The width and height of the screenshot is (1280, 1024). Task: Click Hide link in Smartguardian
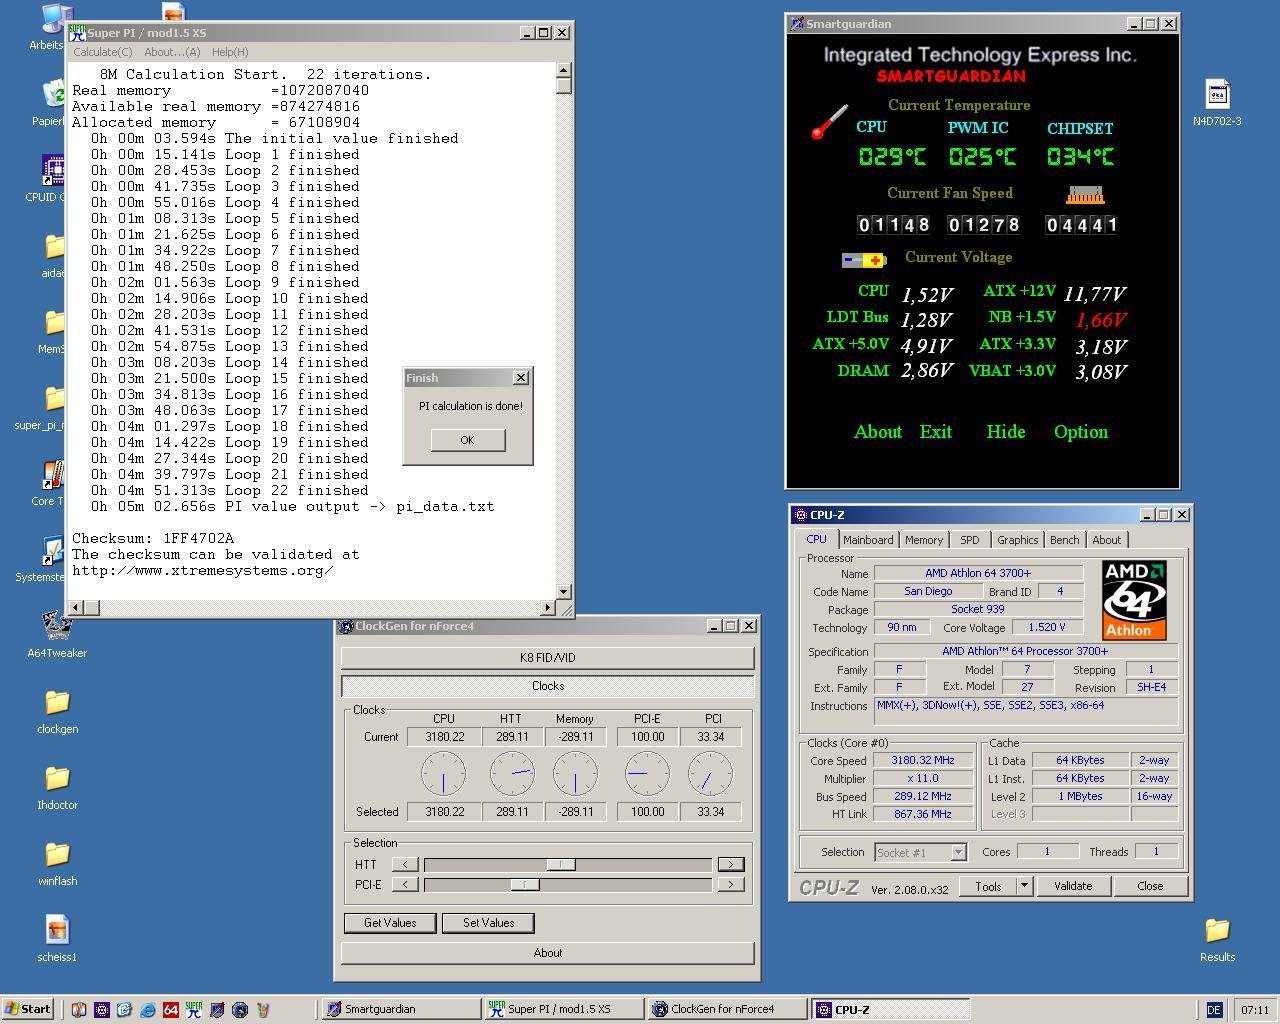tap(1006, 432)
